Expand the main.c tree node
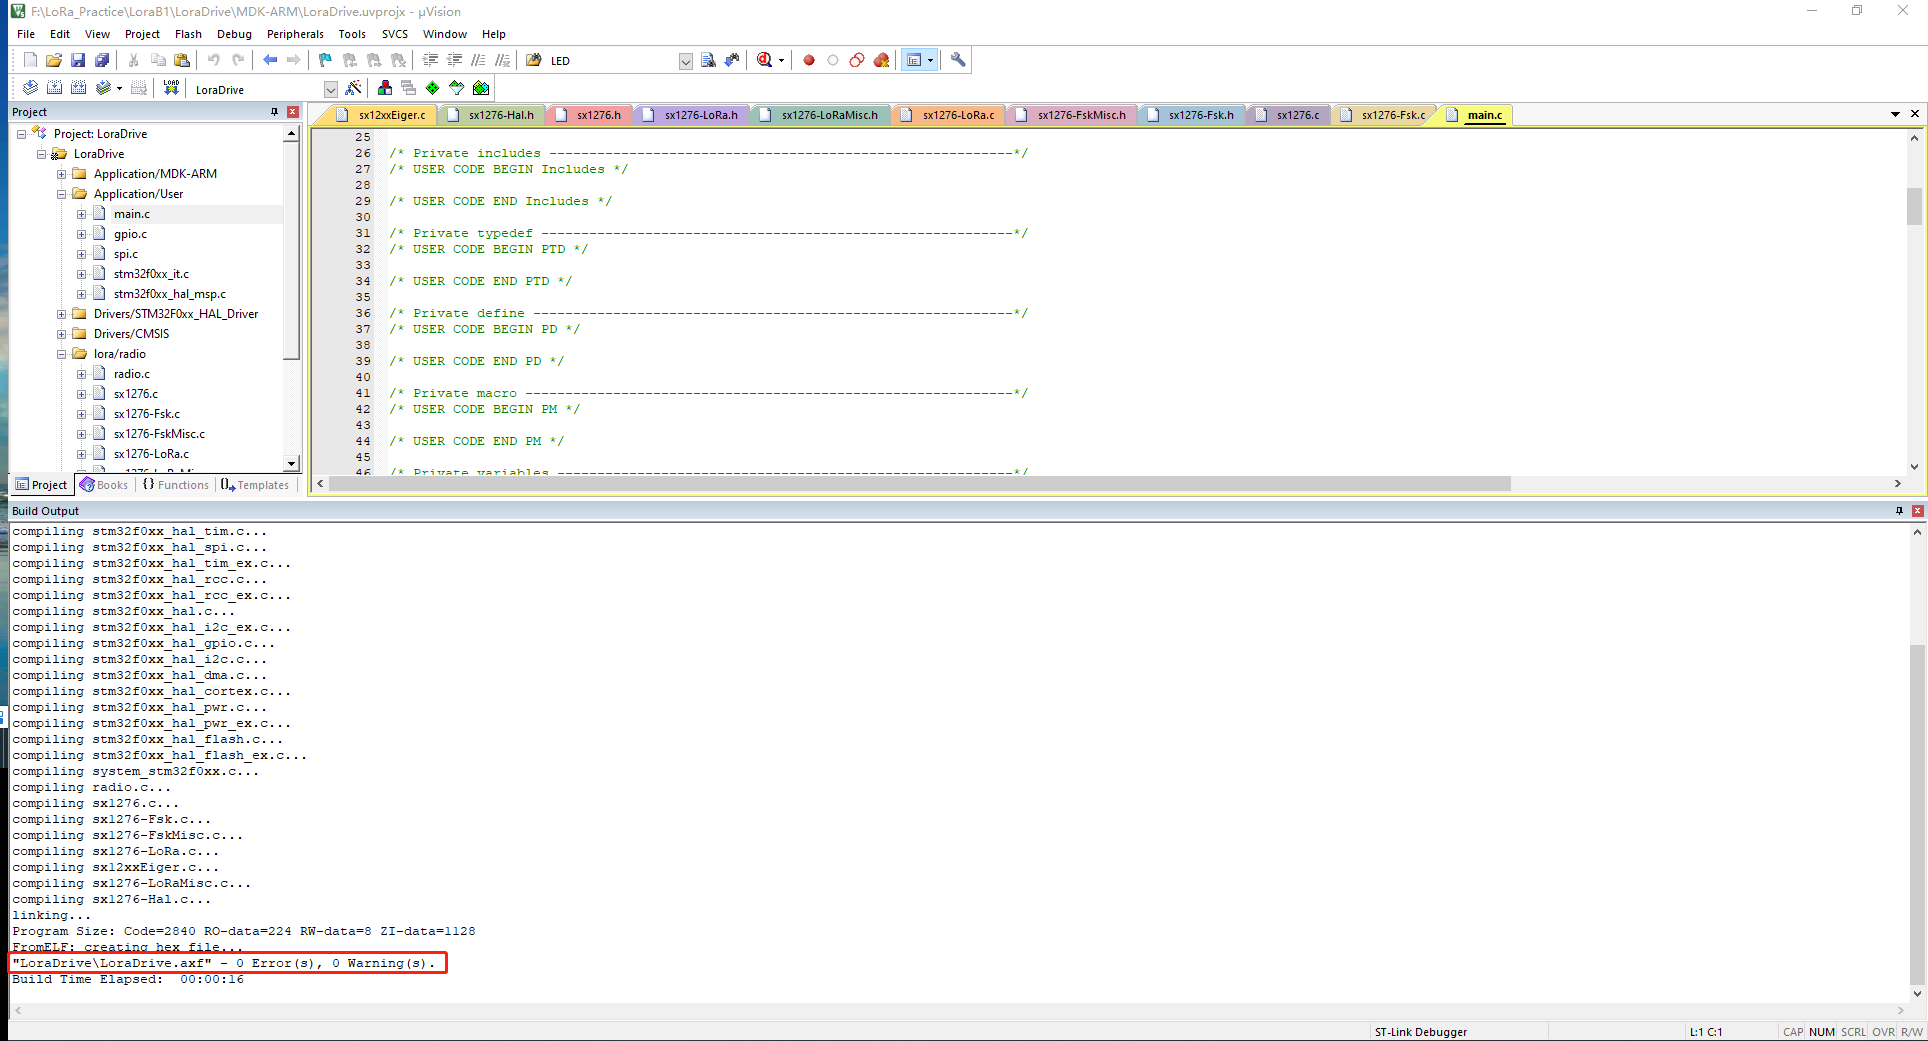1928x1041 pixels. [81, 214]
